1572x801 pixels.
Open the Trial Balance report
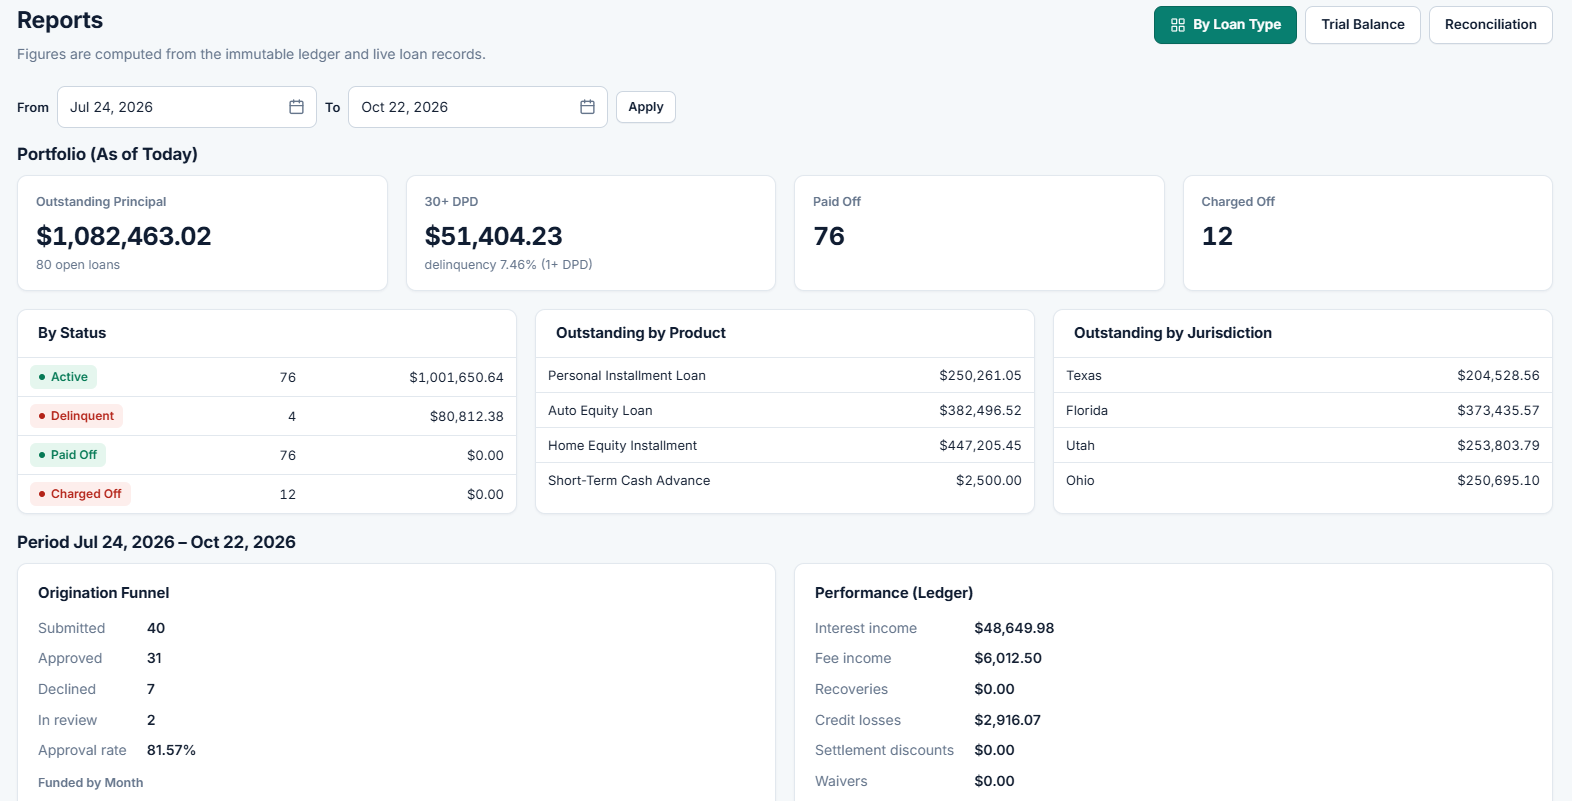[x=1362, y=25]
